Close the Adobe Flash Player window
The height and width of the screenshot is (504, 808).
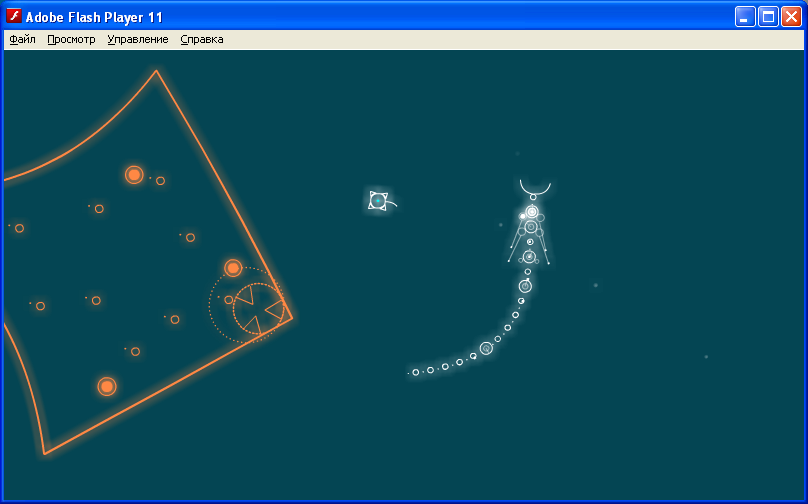tap(791, 17)
